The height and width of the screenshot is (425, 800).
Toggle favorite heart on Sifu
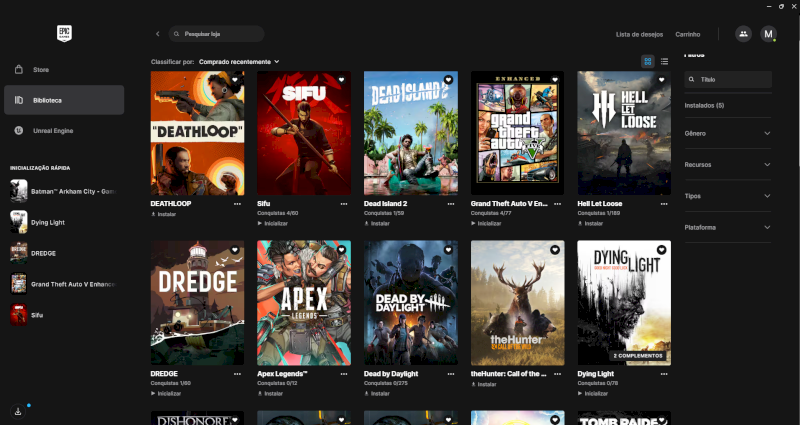(x=341, y=80)
